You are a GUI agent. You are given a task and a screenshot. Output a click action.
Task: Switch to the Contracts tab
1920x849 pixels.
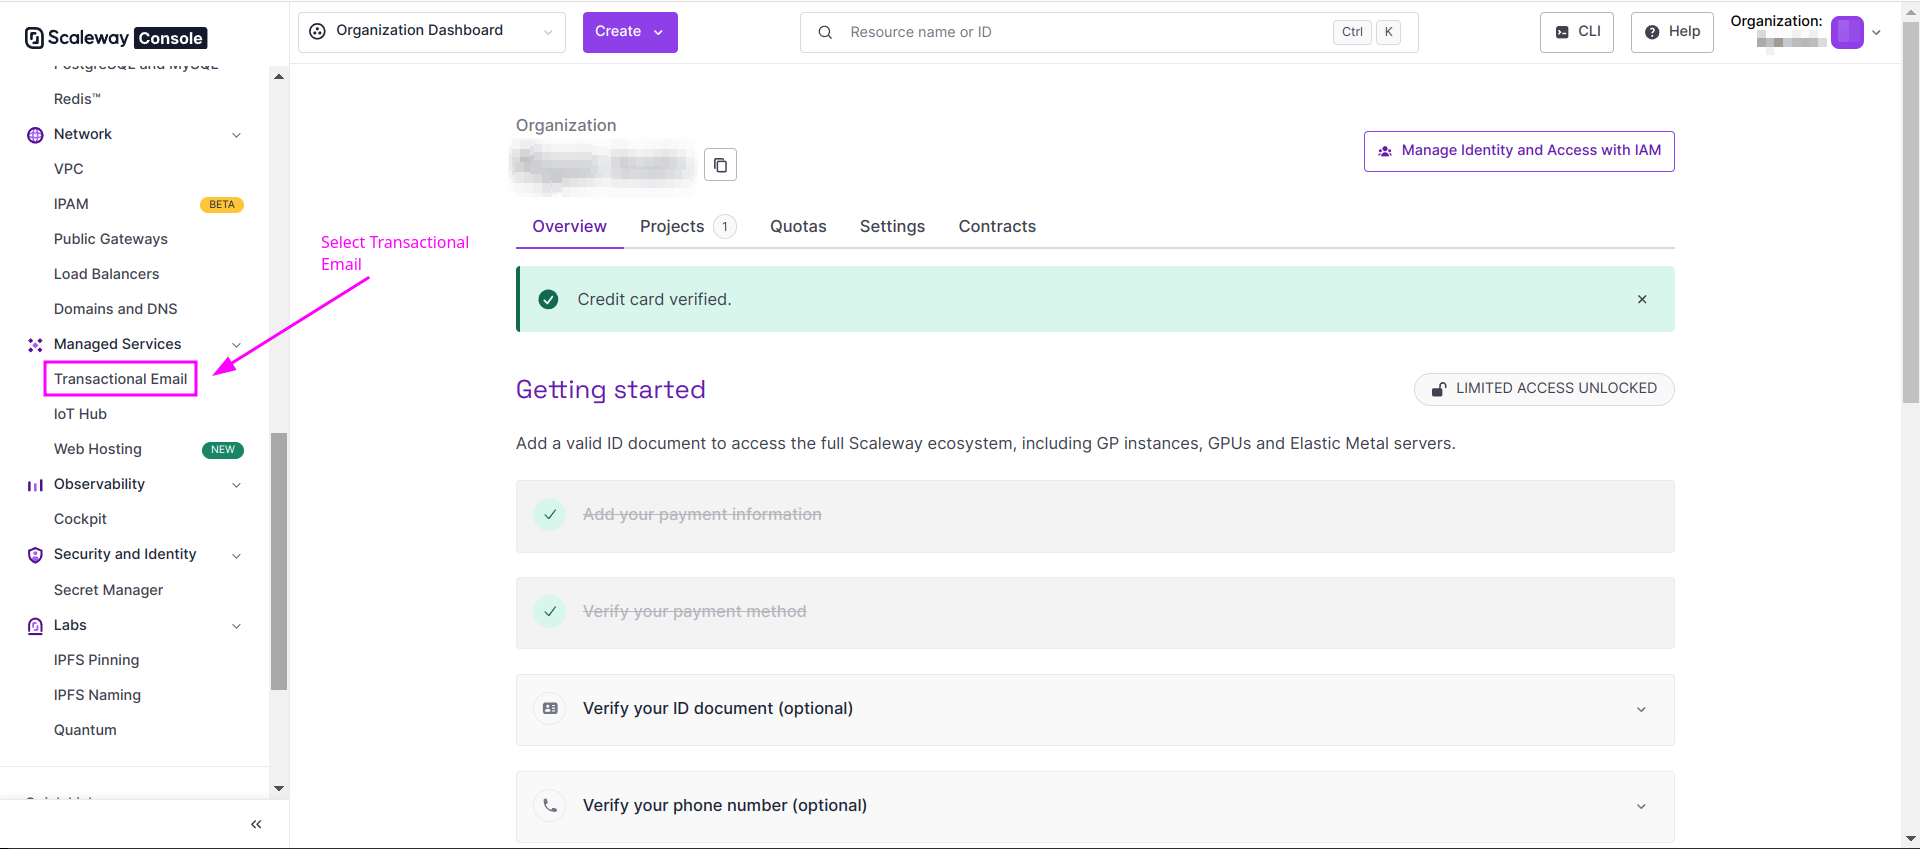click(x=997, y=226)
